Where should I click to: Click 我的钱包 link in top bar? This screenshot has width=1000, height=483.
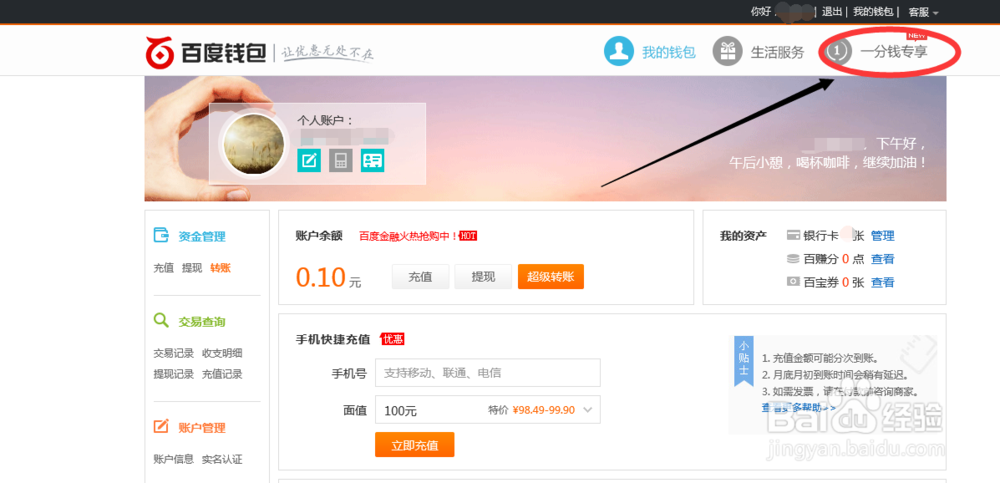pos(873,11)
